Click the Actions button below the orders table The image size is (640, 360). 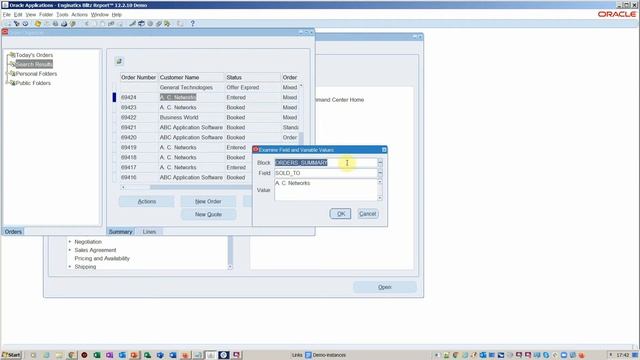pos(147,201)
